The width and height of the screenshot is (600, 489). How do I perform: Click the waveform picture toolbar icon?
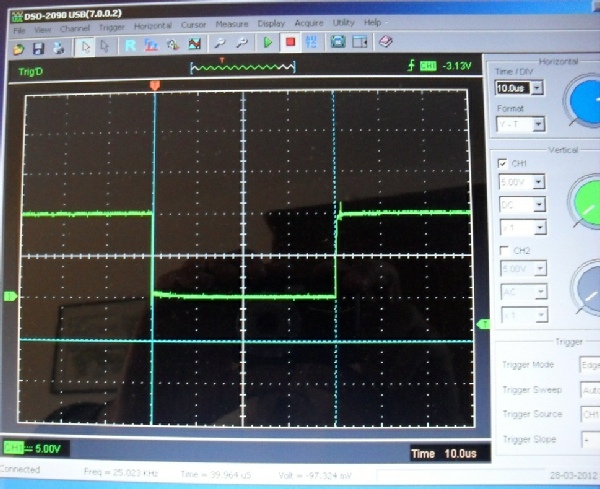194,44
